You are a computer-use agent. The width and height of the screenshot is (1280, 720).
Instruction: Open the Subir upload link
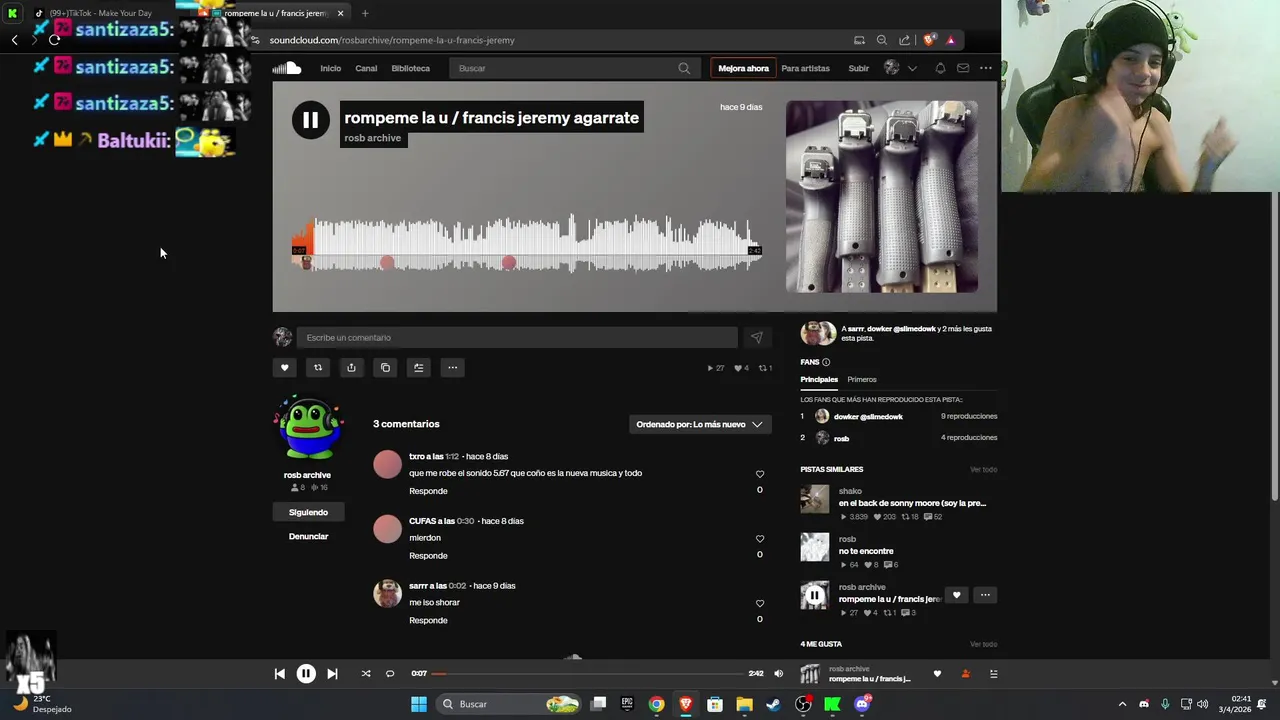click(x=859, y=68)
